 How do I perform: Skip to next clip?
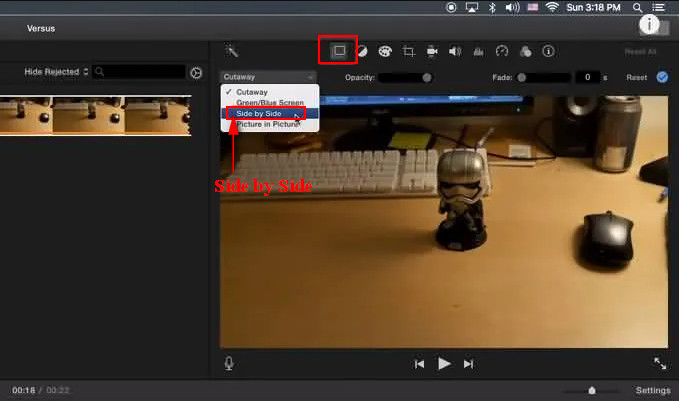coord(468,364)
